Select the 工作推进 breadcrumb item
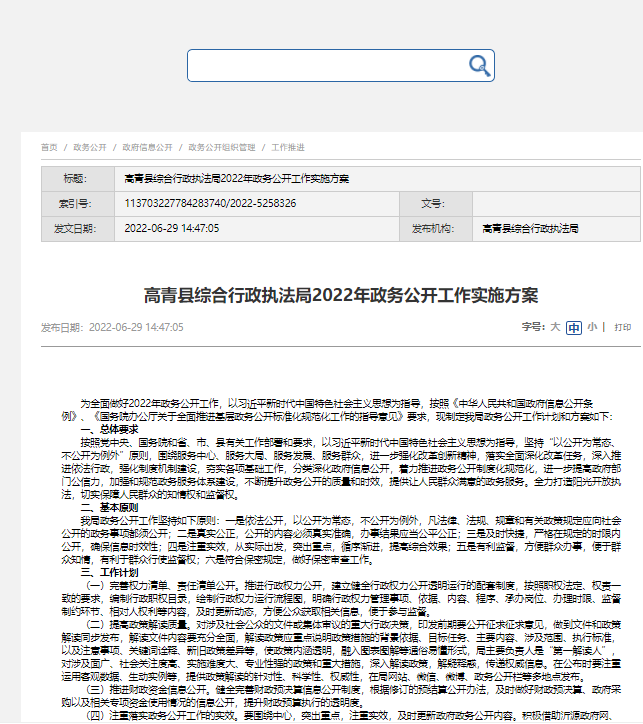643x724 pixels. [x=288, y=147]
